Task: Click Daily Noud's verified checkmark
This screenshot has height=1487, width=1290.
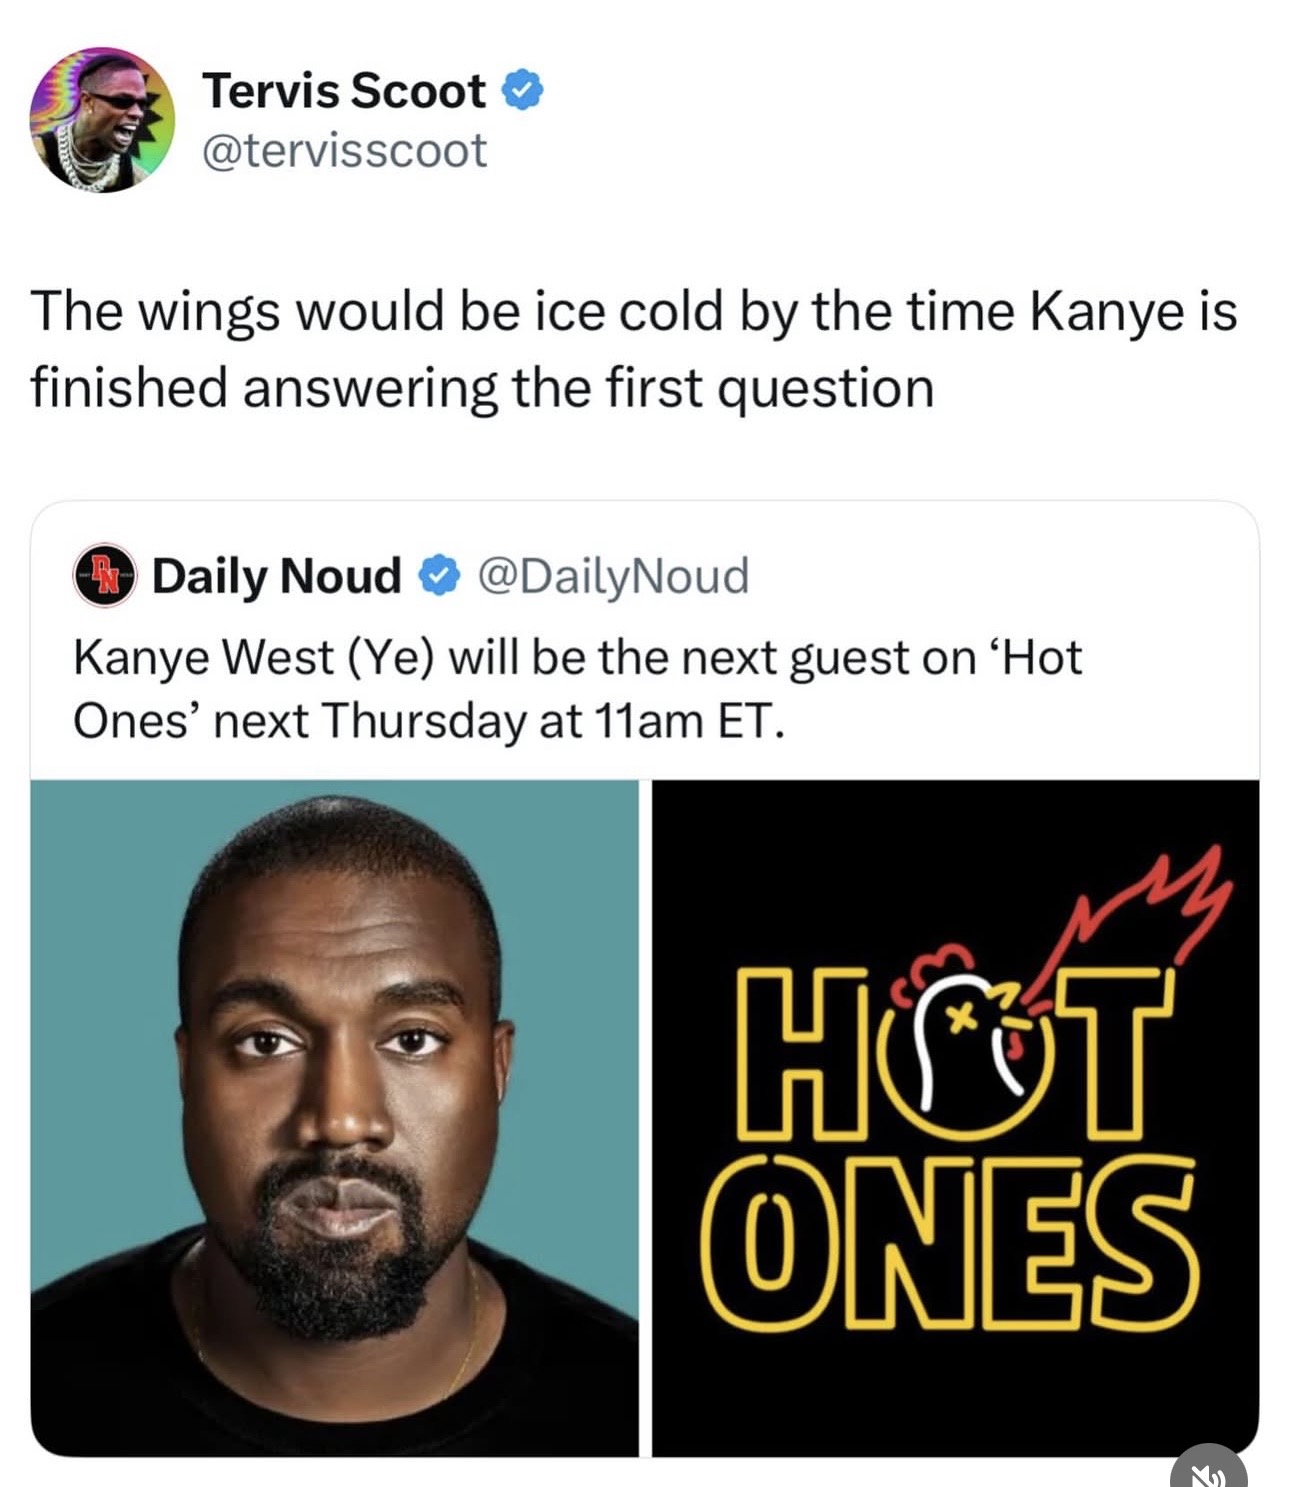Action: [x=437, y=576]
